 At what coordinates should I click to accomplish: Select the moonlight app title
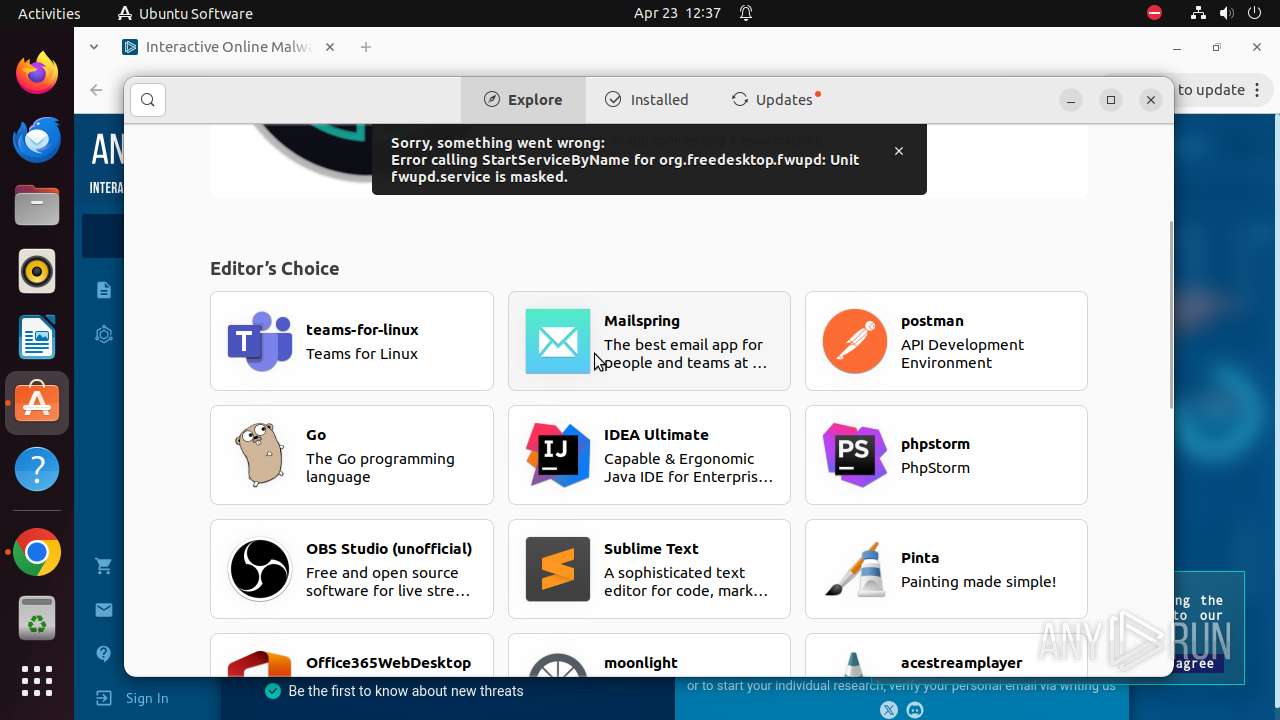coord(641,662)
